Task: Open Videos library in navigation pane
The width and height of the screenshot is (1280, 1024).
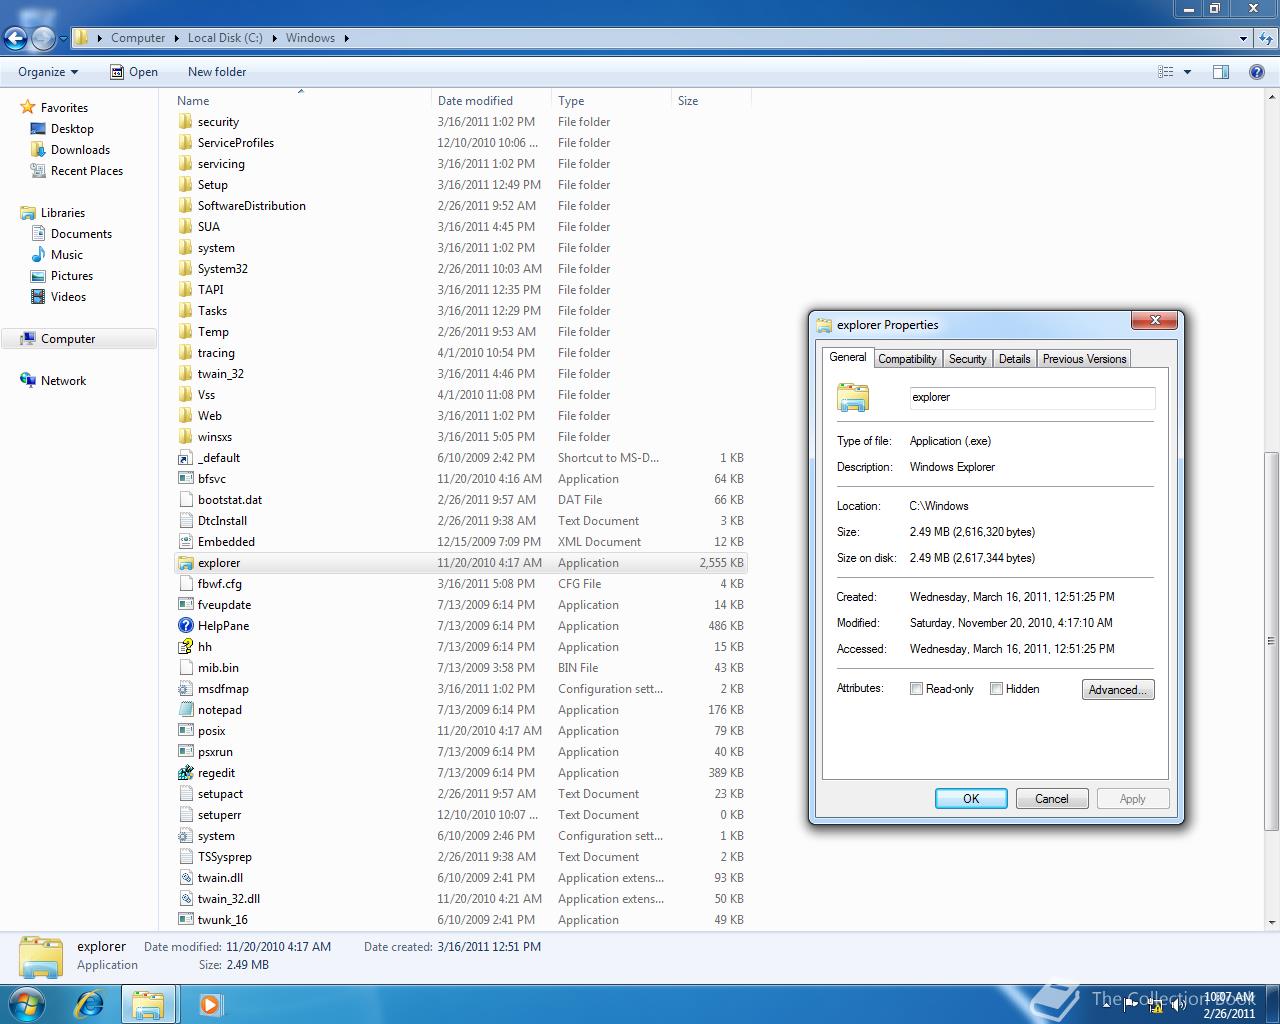Action: [68, 297]
